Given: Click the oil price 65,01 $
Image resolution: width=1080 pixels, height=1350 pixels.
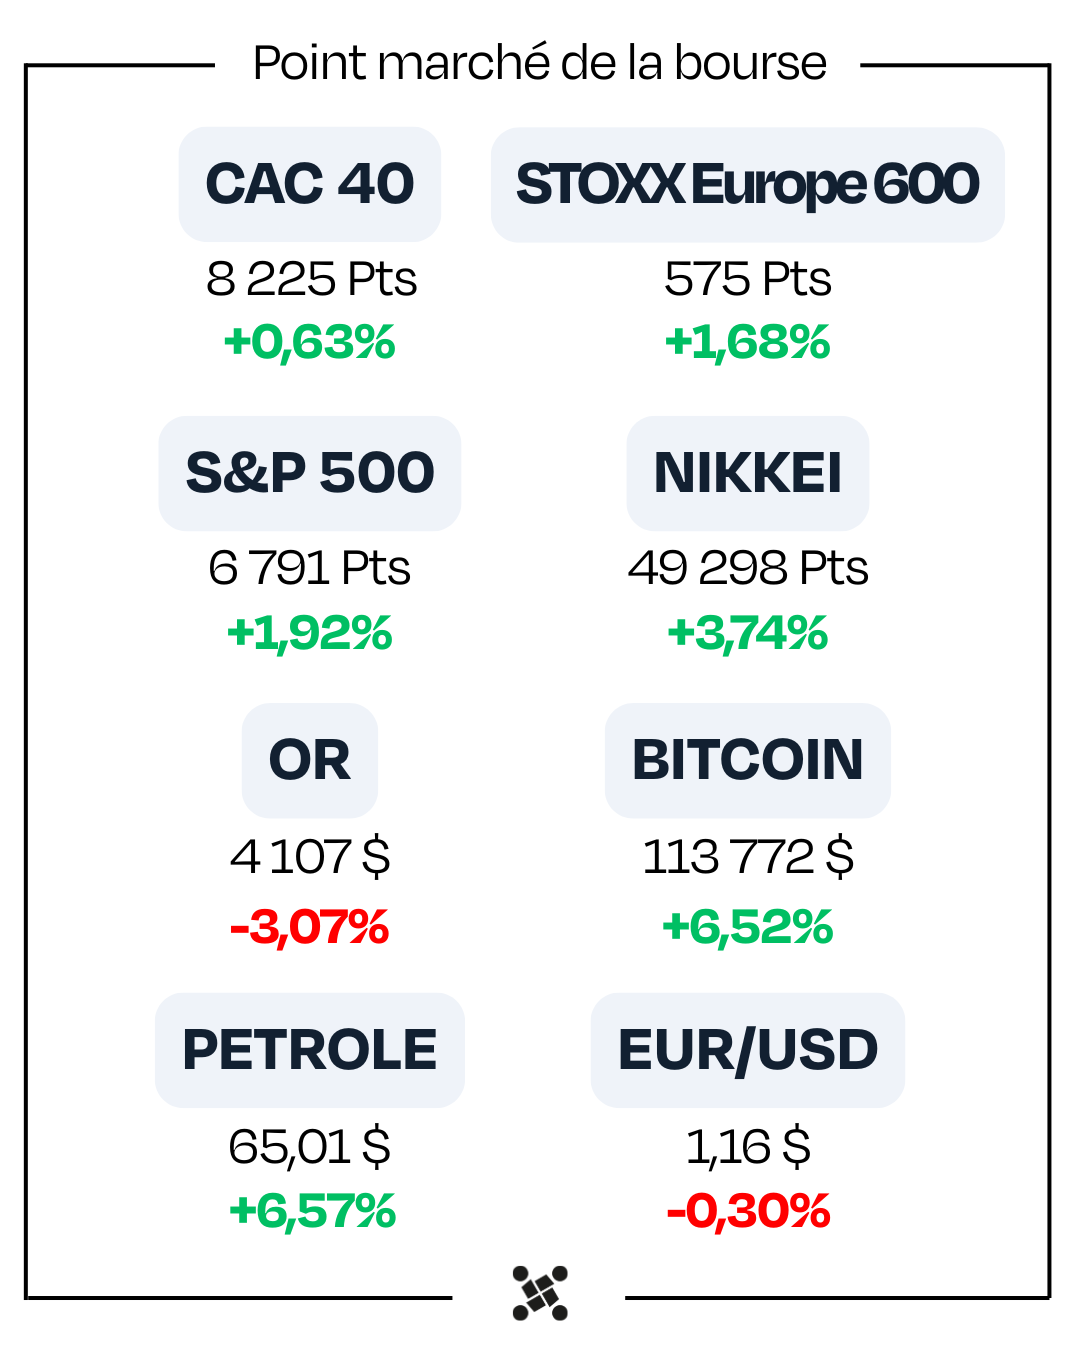Looking at the screenshot, I should [310, 1146].
